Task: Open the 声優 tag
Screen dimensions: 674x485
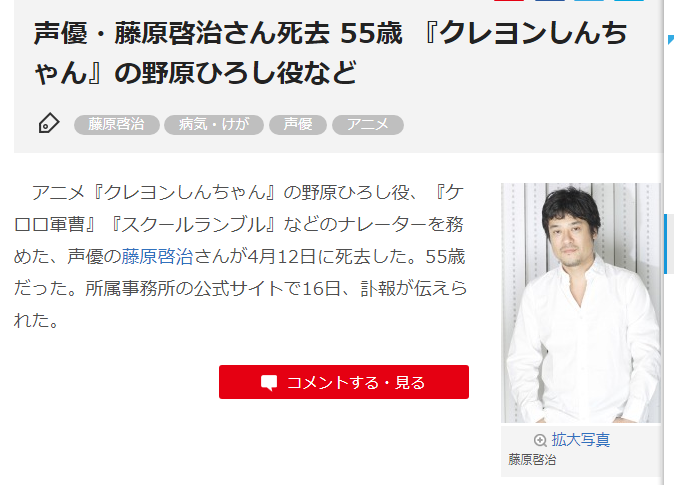Action: coord(298,125)
